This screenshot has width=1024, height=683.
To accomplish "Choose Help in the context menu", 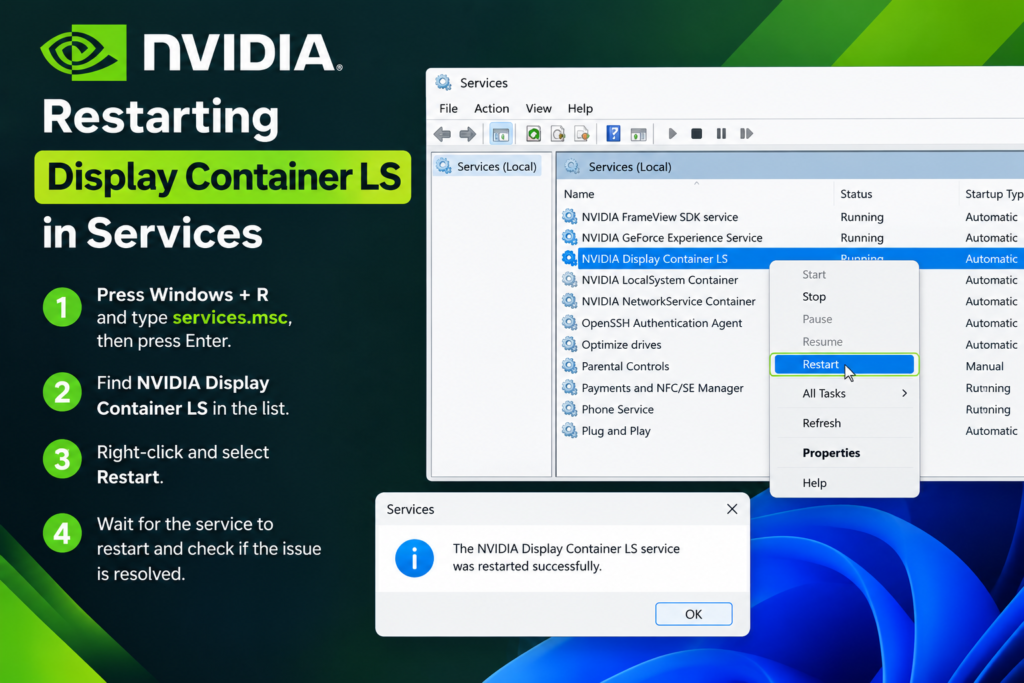I will pyautogui.click(x=844, y=483).
